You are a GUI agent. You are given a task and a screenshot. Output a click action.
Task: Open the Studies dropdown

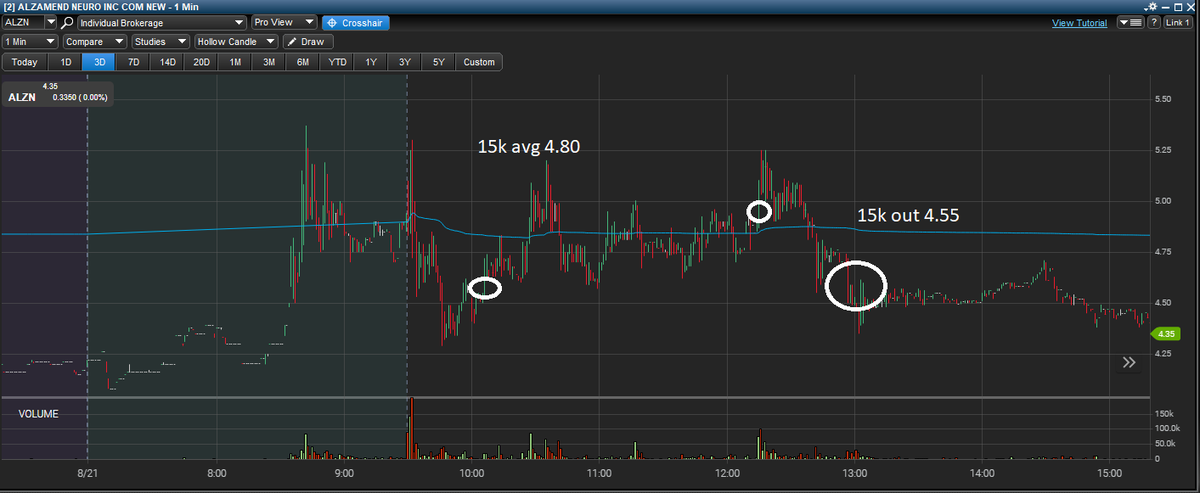(x=161, y=42)
